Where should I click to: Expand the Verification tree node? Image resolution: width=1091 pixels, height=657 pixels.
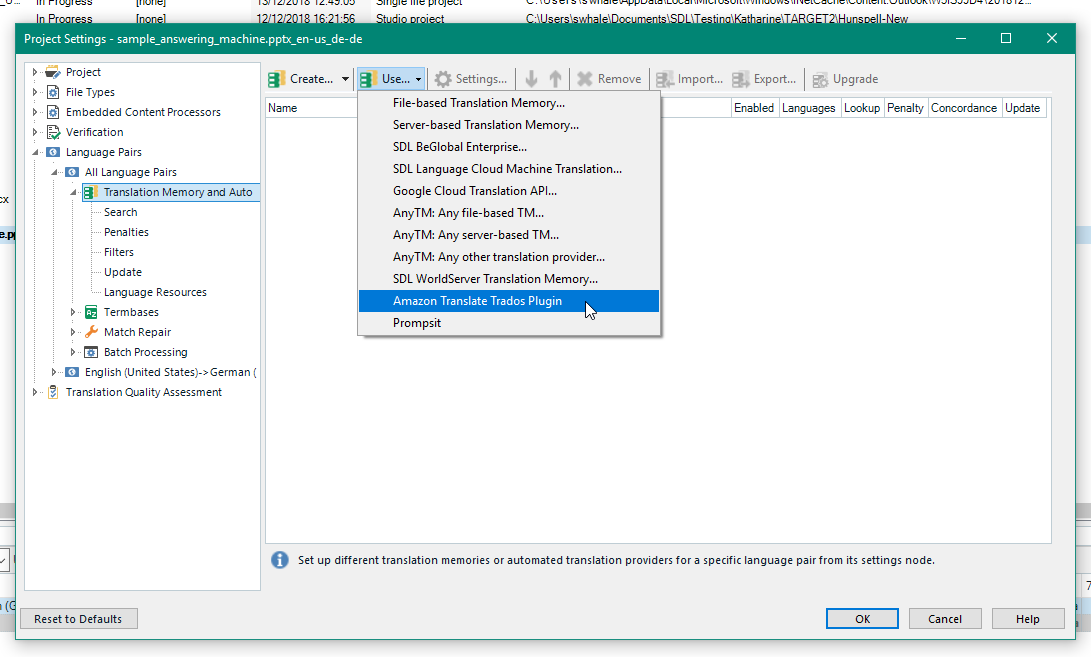pyautogui.click(x=35, y=132)
